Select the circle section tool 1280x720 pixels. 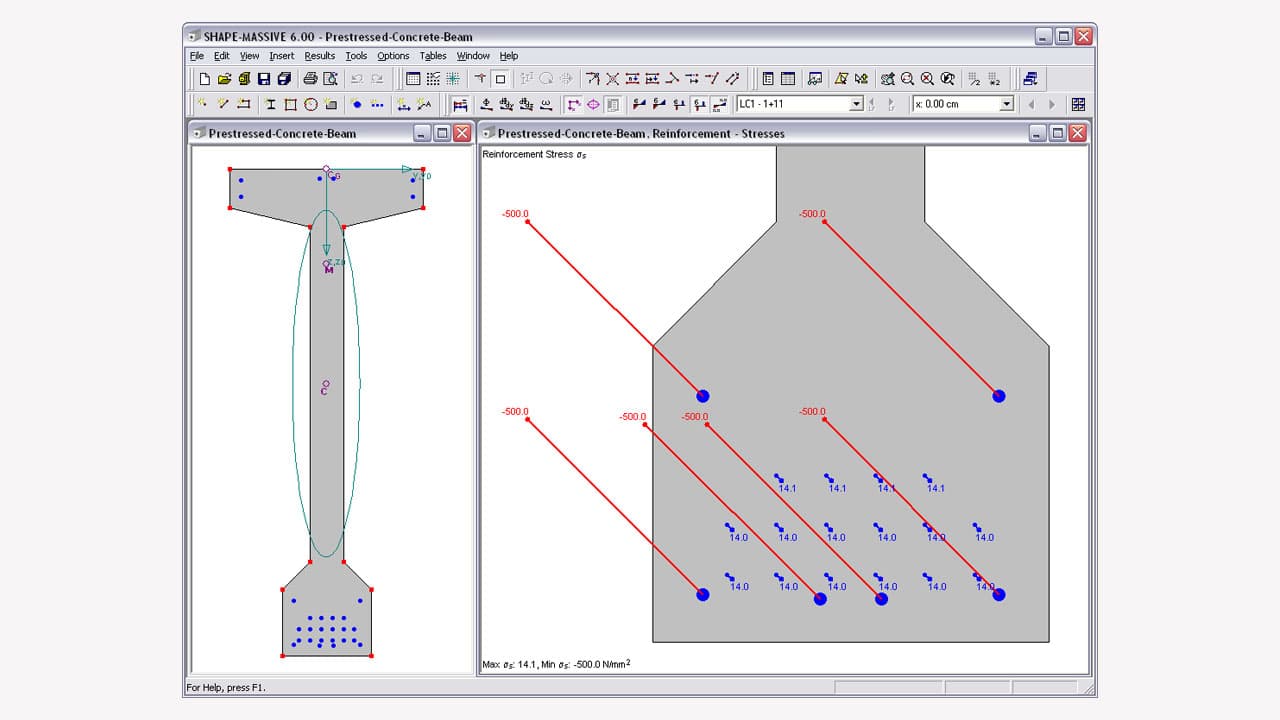(x=310, y=104)
